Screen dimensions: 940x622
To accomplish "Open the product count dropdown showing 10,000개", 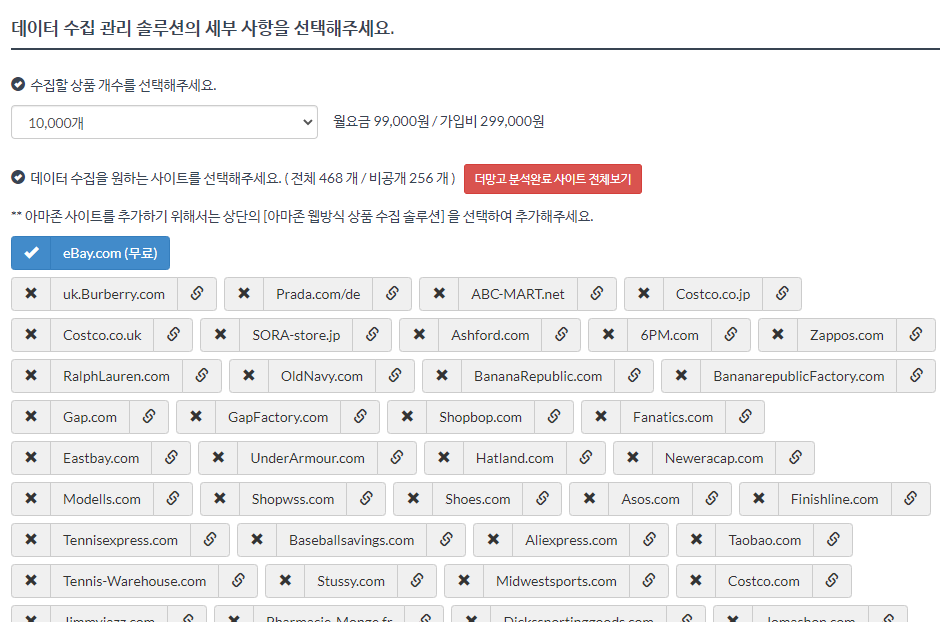I will [164, 122].
